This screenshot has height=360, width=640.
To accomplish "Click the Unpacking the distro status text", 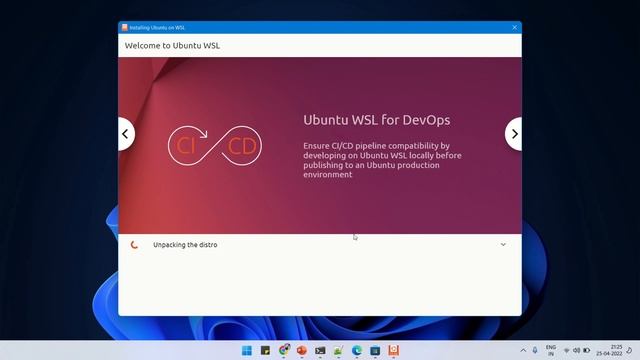I will pyautogui.click(x=185, y=245).
